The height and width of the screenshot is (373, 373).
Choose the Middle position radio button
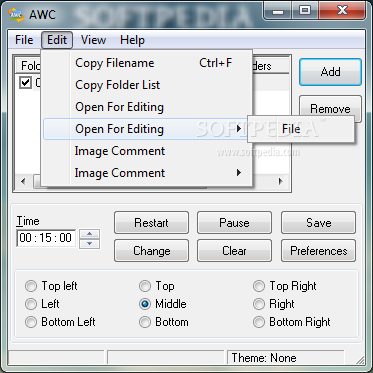145,304
